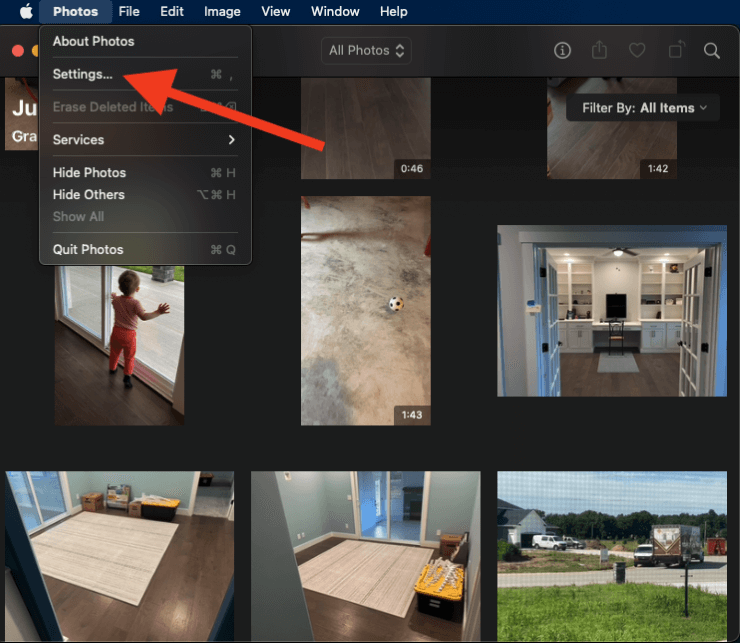
Task: Click the Favorite heart icon
Action: click(x=637, y=50)
